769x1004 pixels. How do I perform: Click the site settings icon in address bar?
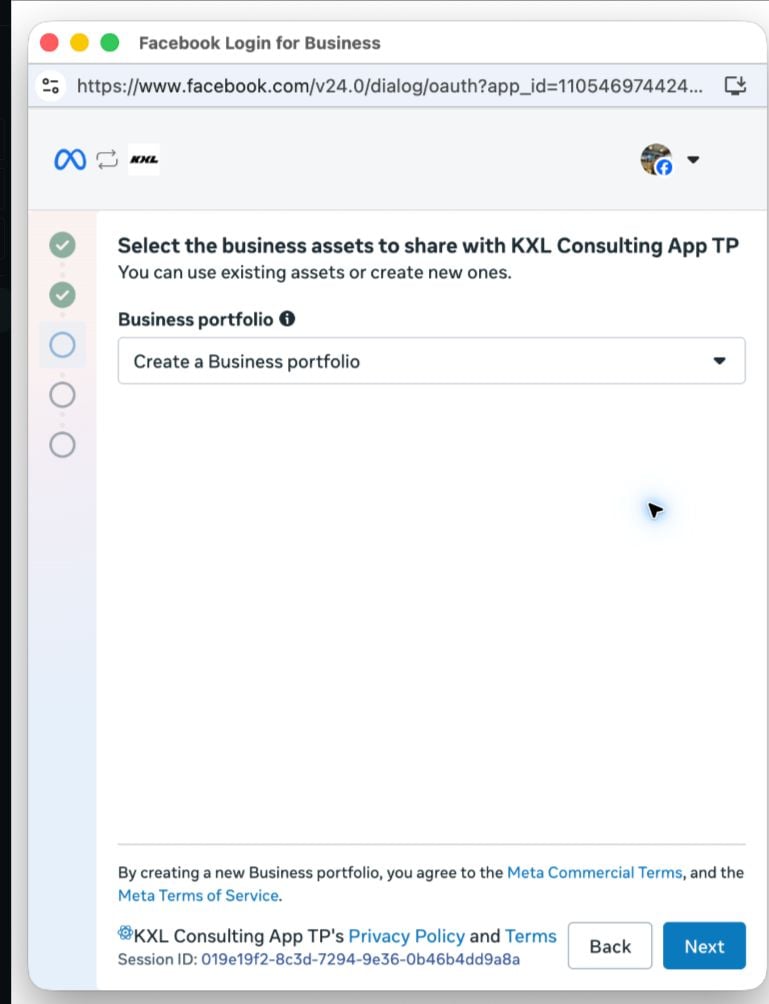51,85
